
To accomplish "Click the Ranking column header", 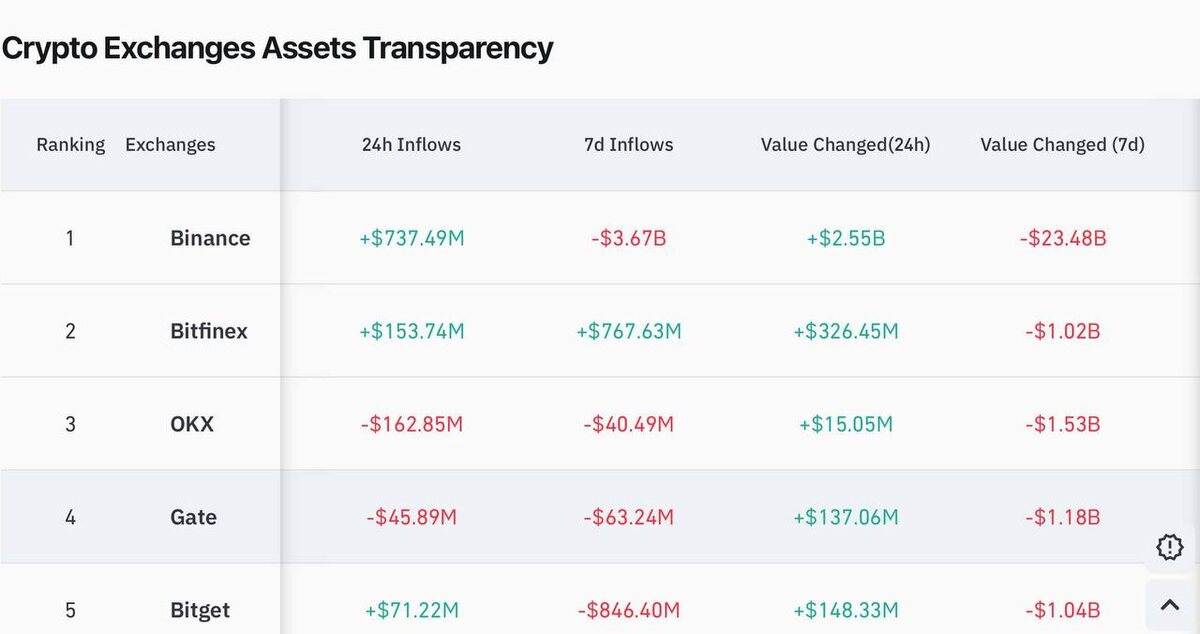I will (x=70, y=144).
